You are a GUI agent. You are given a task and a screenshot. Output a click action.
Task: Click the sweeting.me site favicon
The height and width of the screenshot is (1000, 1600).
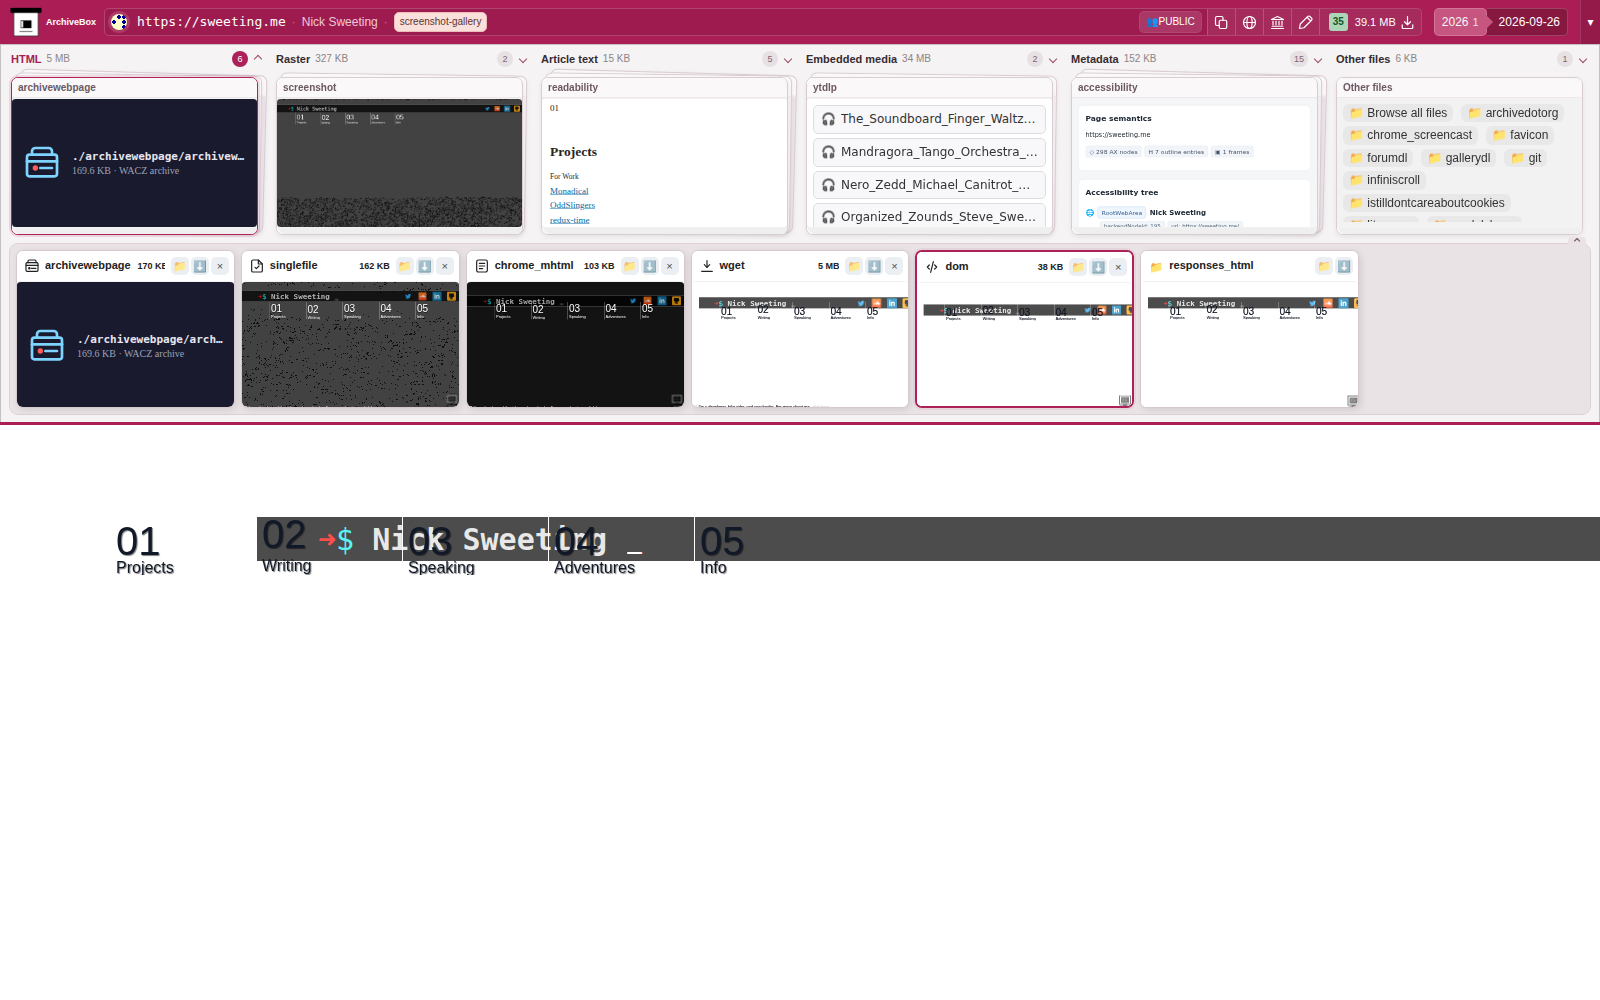119,22
